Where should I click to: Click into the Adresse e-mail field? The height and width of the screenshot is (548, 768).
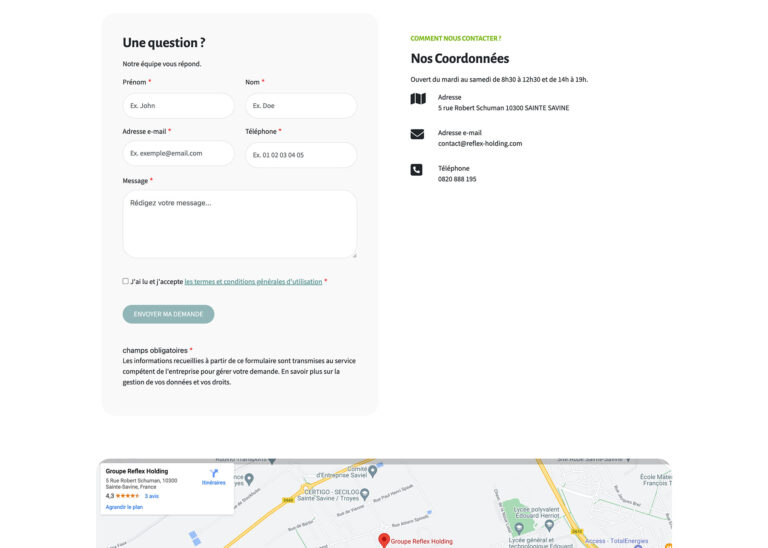point(178,154)
